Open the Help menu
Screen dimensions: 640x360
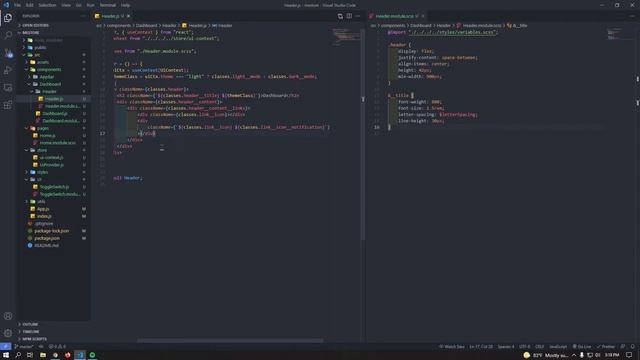click(125, 5)
